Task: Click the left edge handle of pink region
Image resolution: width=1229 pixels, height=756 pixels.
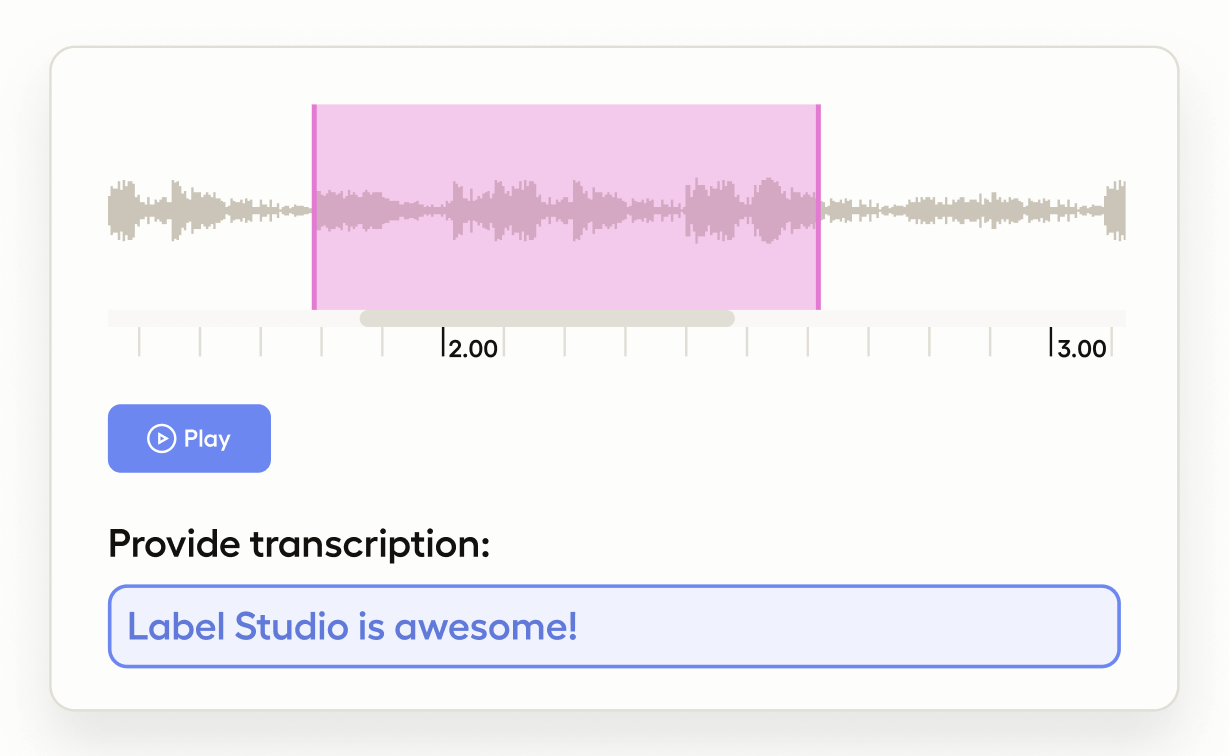Action: [314, 207]
